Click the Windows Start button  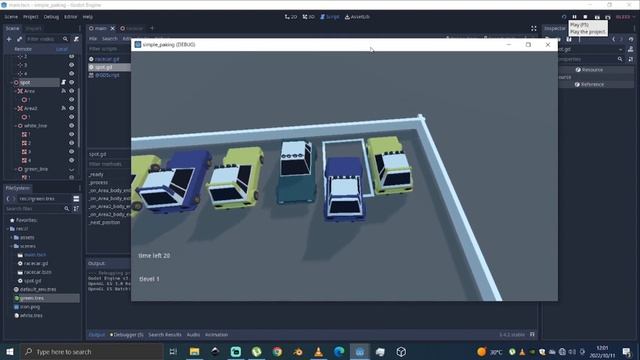coord(10,351)
